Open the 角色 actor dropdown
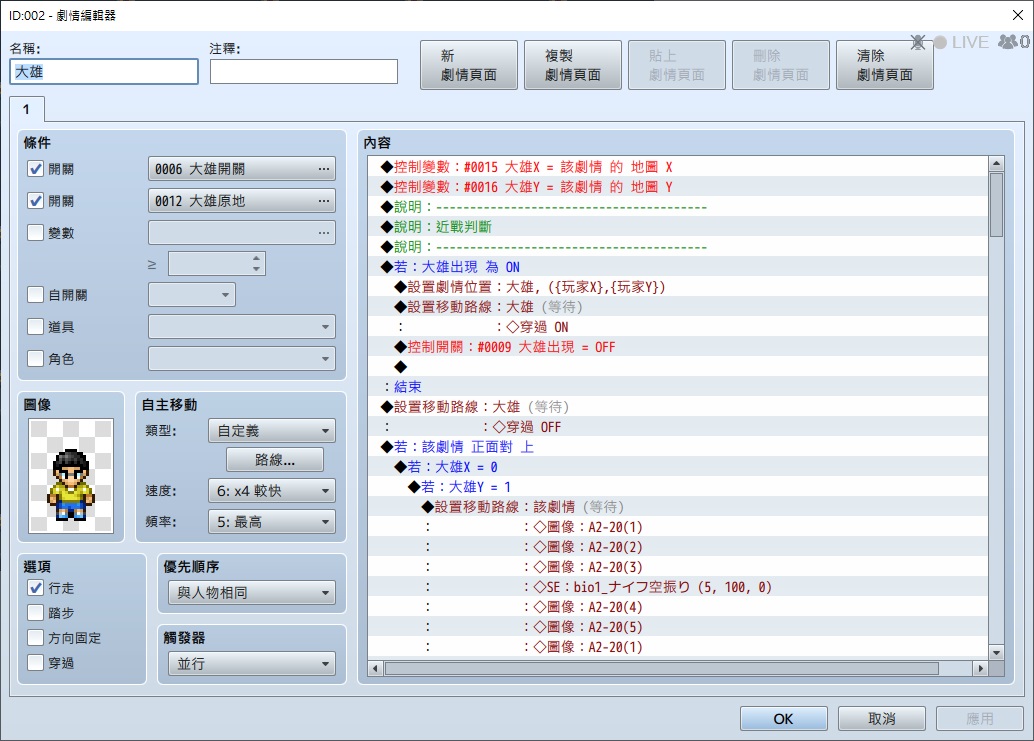1034x741 pixels. click(x=242, y=359)
